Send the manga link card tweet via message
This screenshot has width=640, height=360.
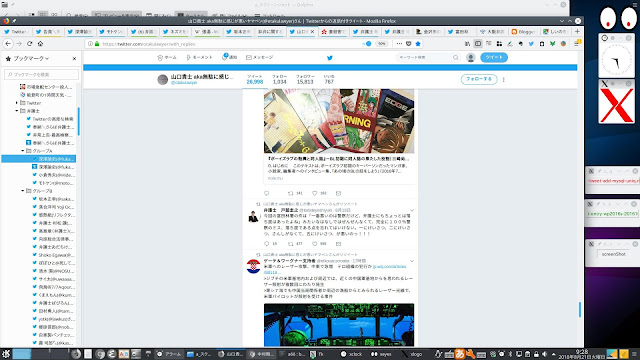click(x=338, y=193)
